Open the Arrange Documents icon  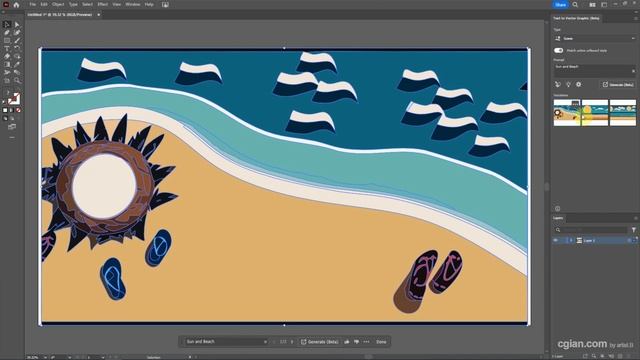(592, 4)
